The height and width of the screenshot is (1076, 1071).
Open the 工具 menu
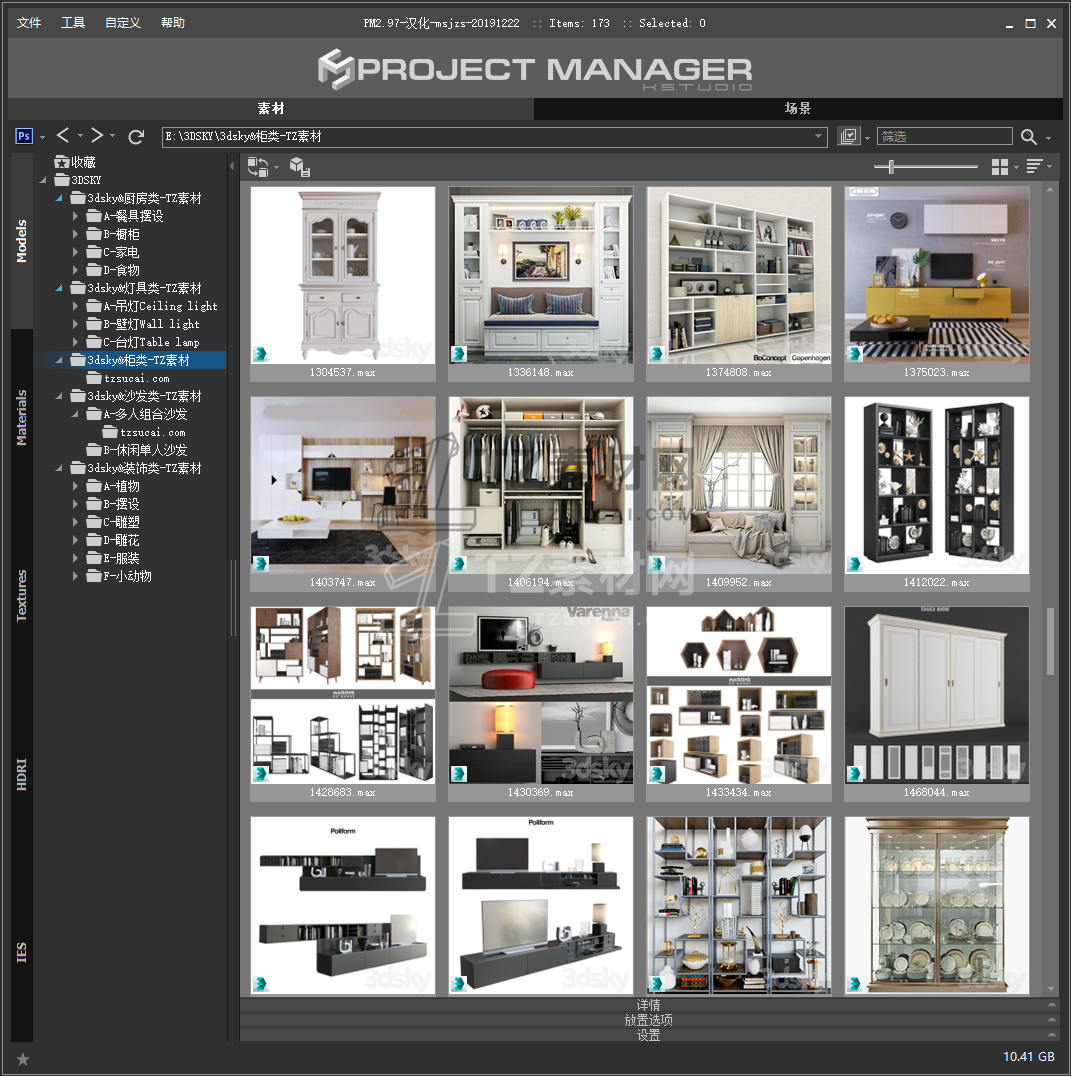point(73,23)
